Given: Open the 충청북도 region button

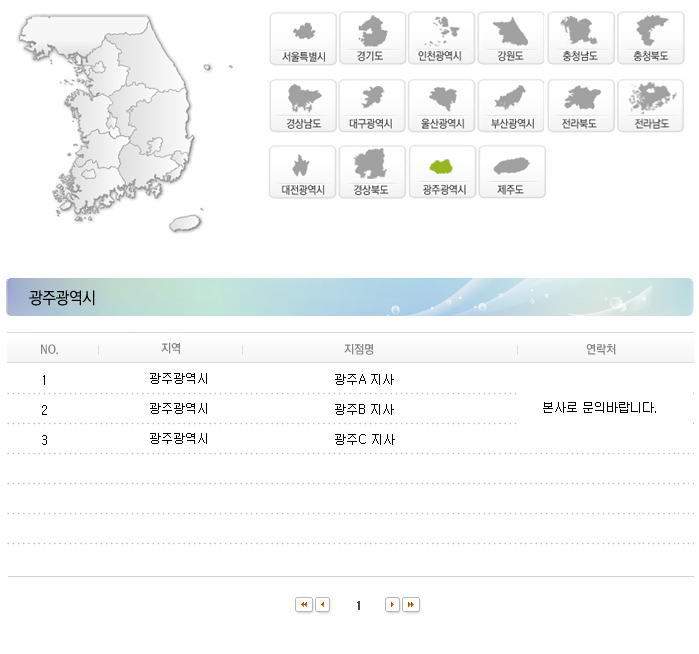Looking at the screenshot, I should (x=650, y=39).
